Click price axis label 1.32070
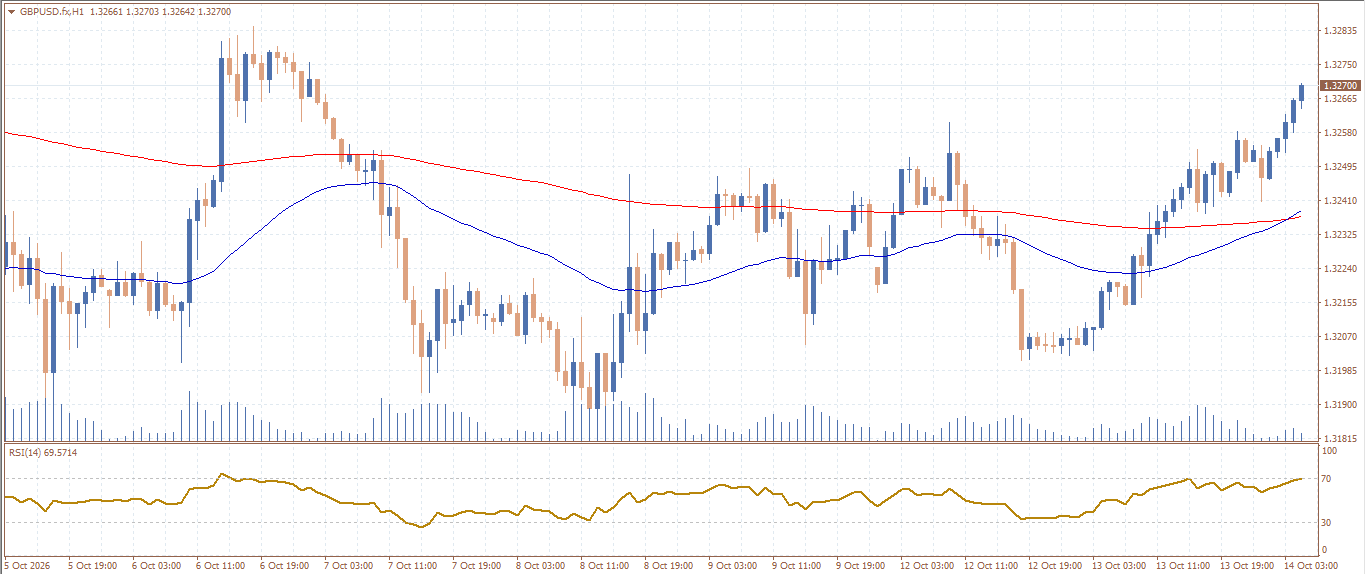This screenshot has width=1365, height=574. [x=1339, y=337]
